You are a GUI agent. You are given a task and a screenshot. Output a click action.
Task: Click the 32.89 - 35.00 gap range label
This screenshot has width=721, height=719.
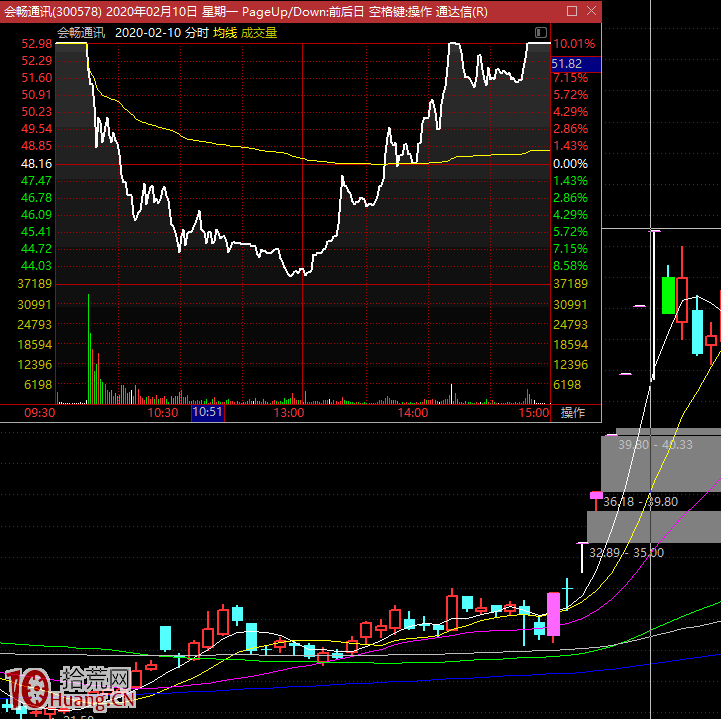pyautogui.click(x=626, y=553)
